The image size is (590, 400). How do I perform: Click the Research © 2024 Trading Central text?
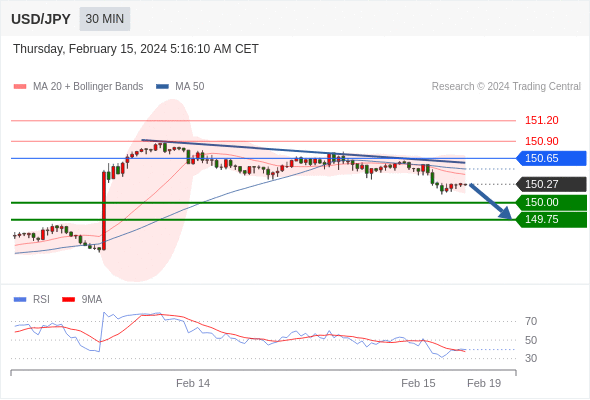point(506,87)
